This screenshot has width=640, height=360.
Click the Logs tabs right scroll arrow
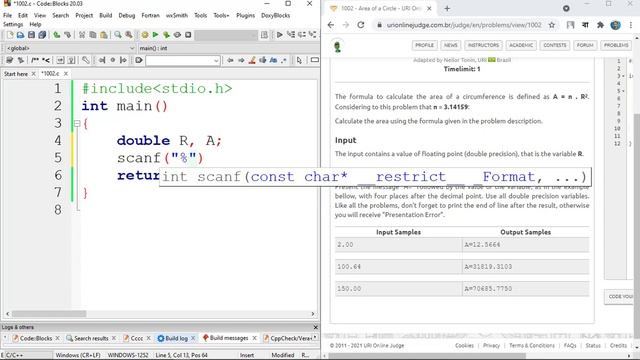(315, 338)
